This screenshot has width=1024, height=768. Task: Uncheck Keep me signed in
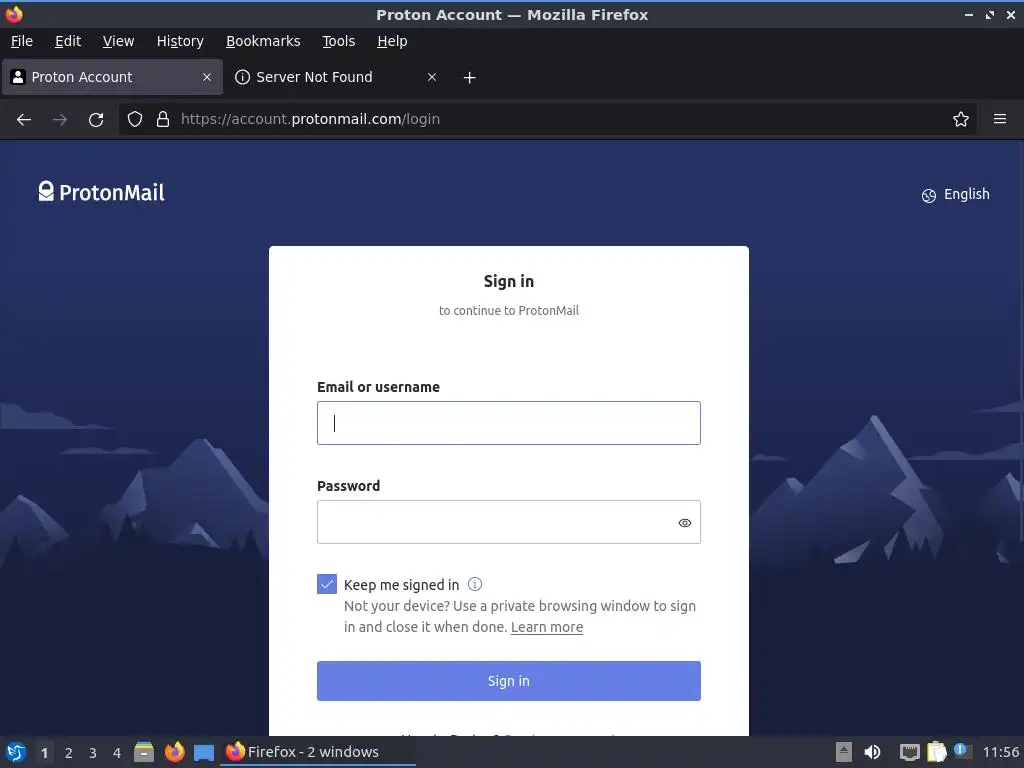coord(327,584)
